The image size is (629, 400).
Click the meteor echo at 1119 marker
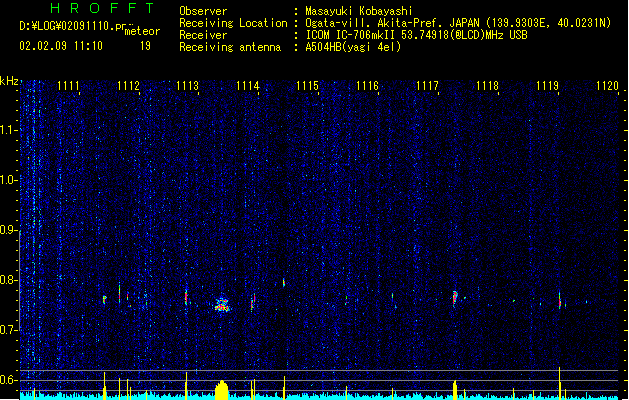click(560, 300)
